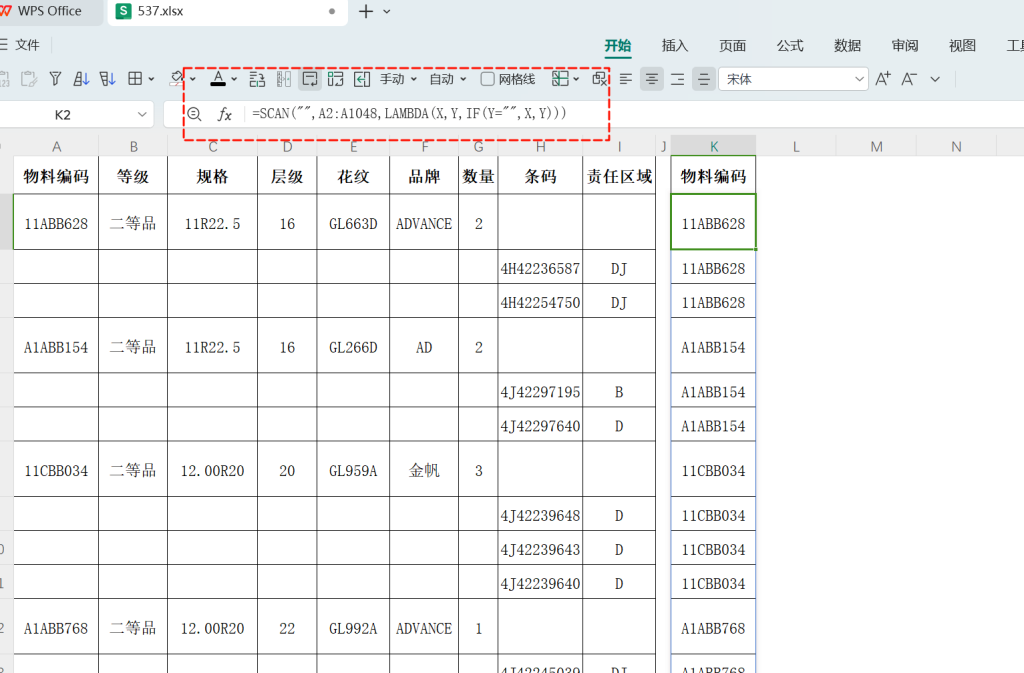Click 物料编码 header in column K
This screenshot has width=1024, height=673.
713,176
